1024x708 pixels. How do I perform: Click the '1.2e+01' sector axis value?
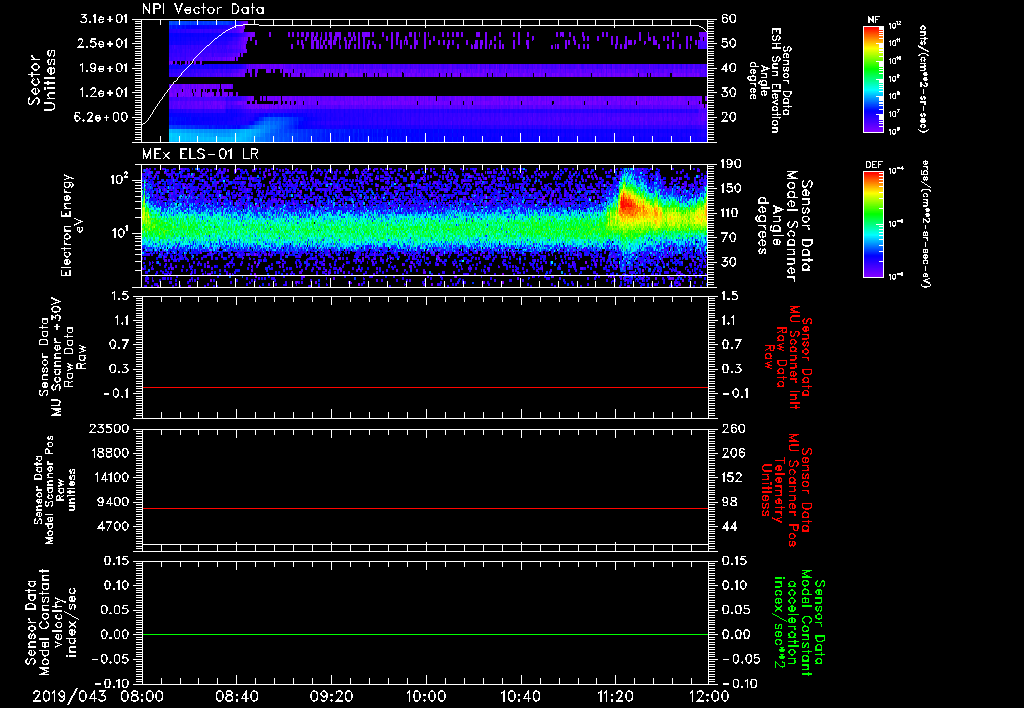click(104, 93)
